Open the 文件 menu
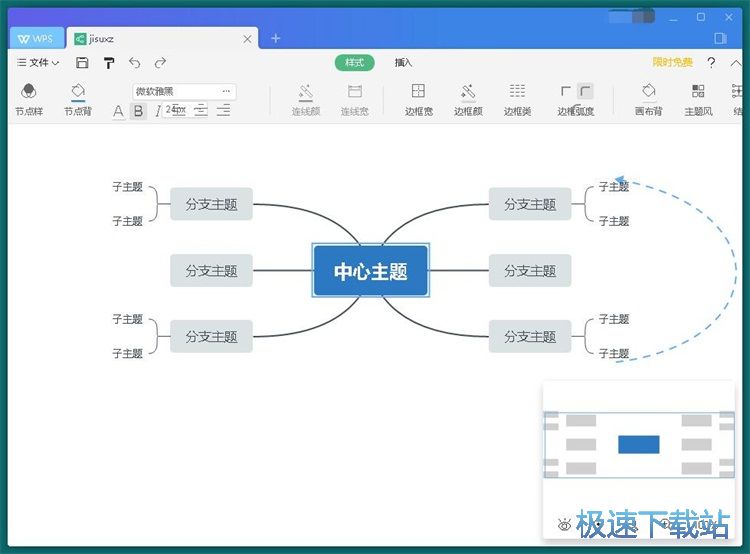The width and height of the screenshot is (750, 554). (x=38, y=63)
